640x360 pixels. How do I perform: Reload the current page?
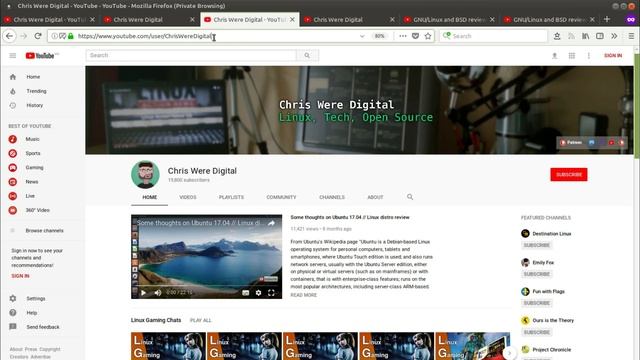[38, 36]
